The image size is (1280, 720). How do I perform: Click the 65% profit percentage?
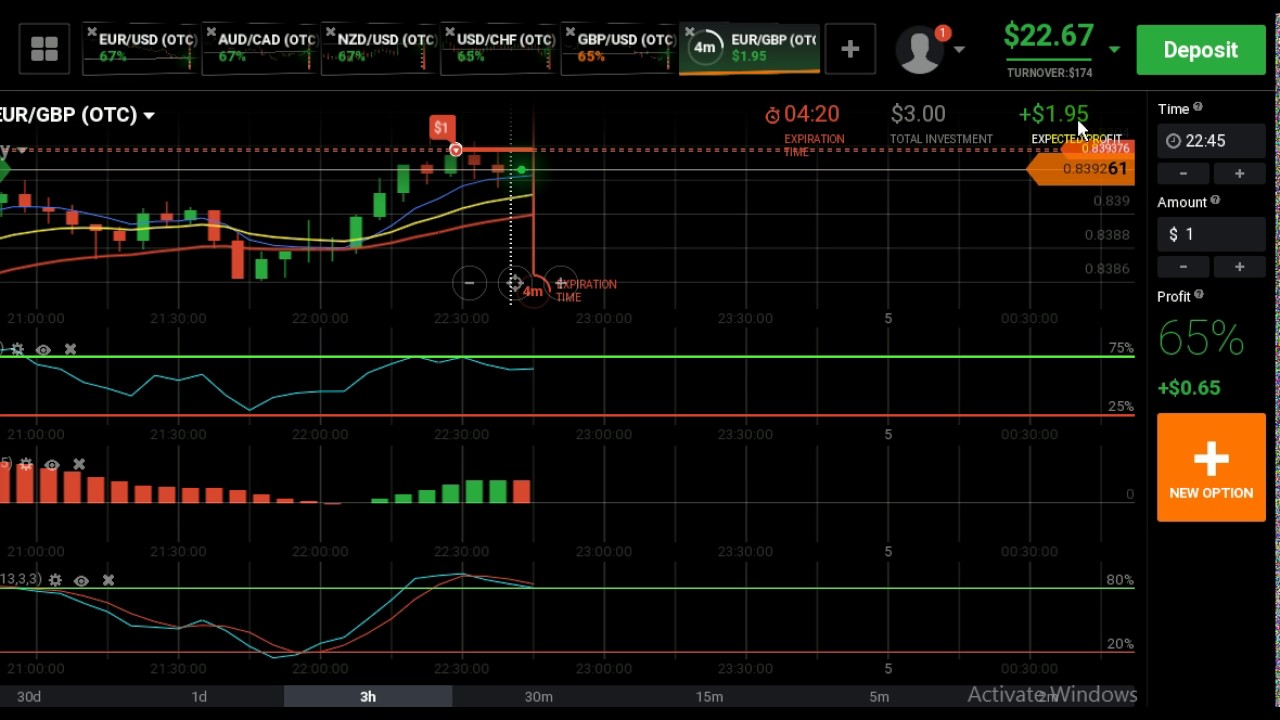click(1201, 340)
